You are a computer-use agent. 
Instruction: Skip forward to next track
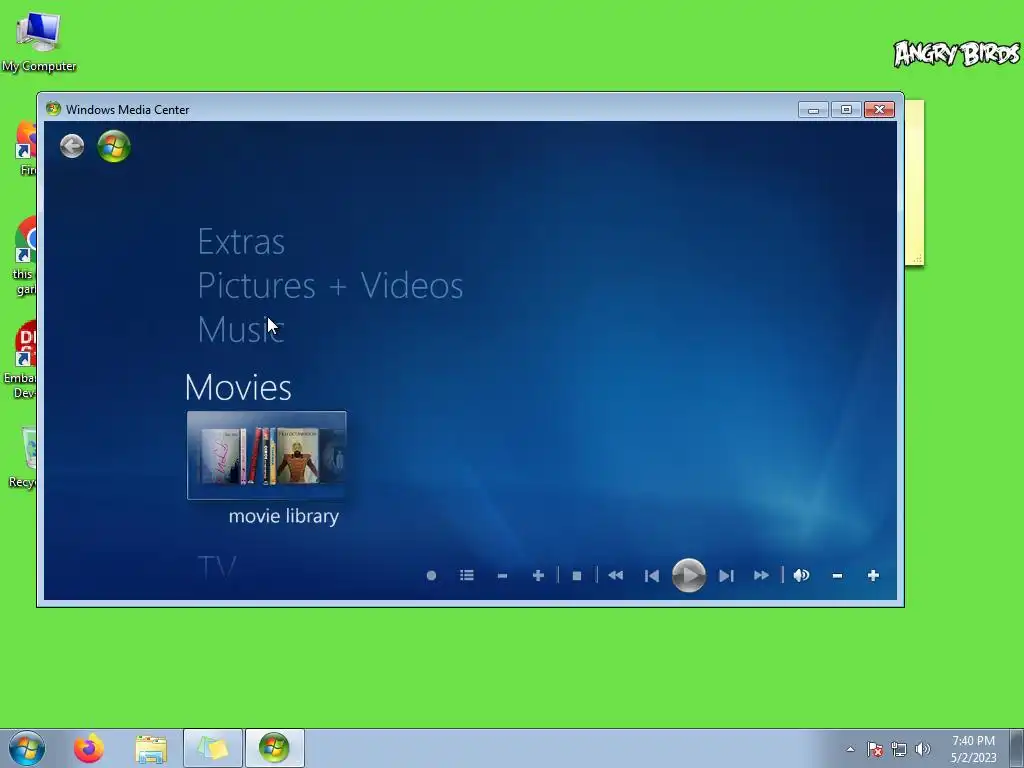(x=726, y=575)
